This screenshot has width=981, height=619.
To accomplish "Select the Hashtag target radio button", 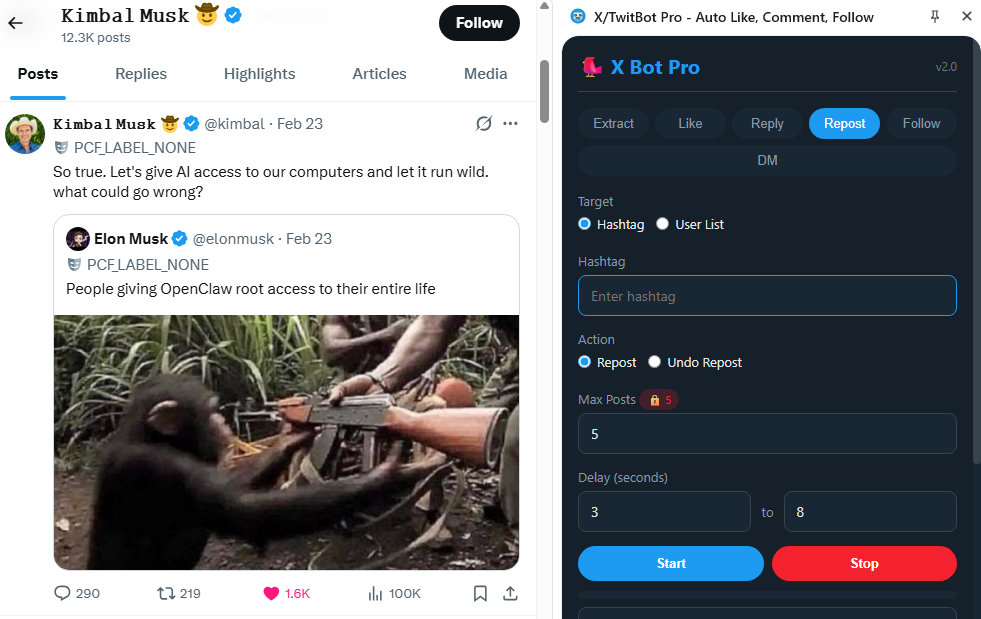I will coord(585,224).
